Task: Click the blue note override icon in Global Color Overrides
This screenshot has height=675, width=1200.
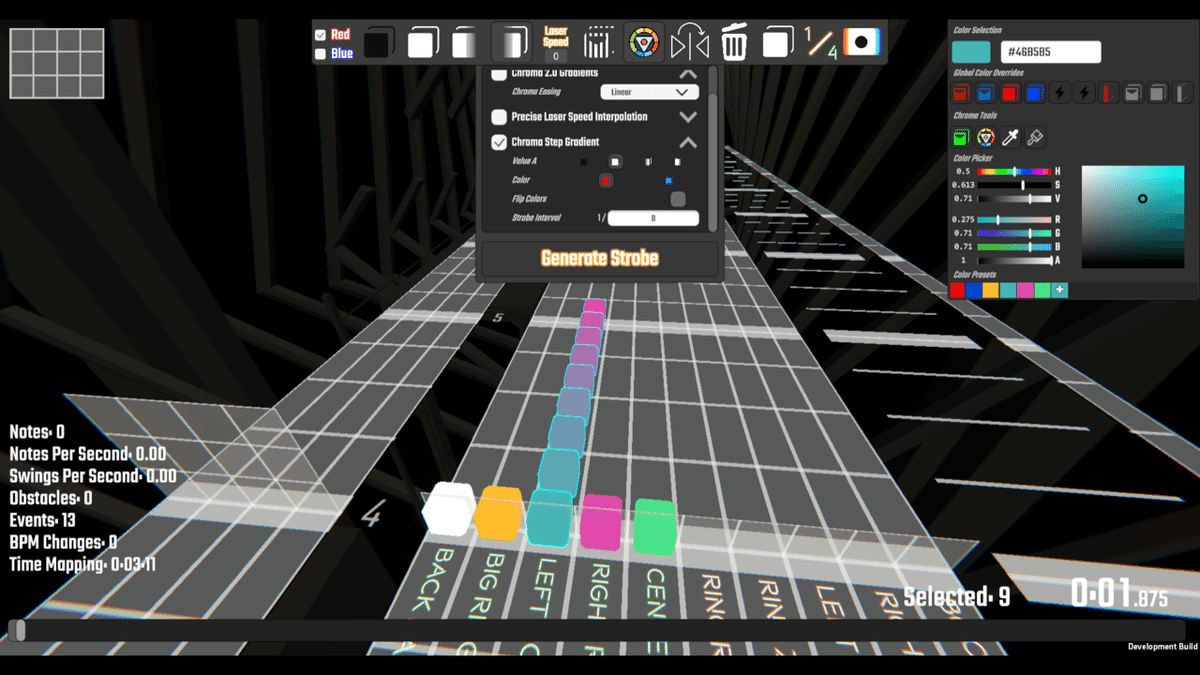Action: click(x=985, y=93)
